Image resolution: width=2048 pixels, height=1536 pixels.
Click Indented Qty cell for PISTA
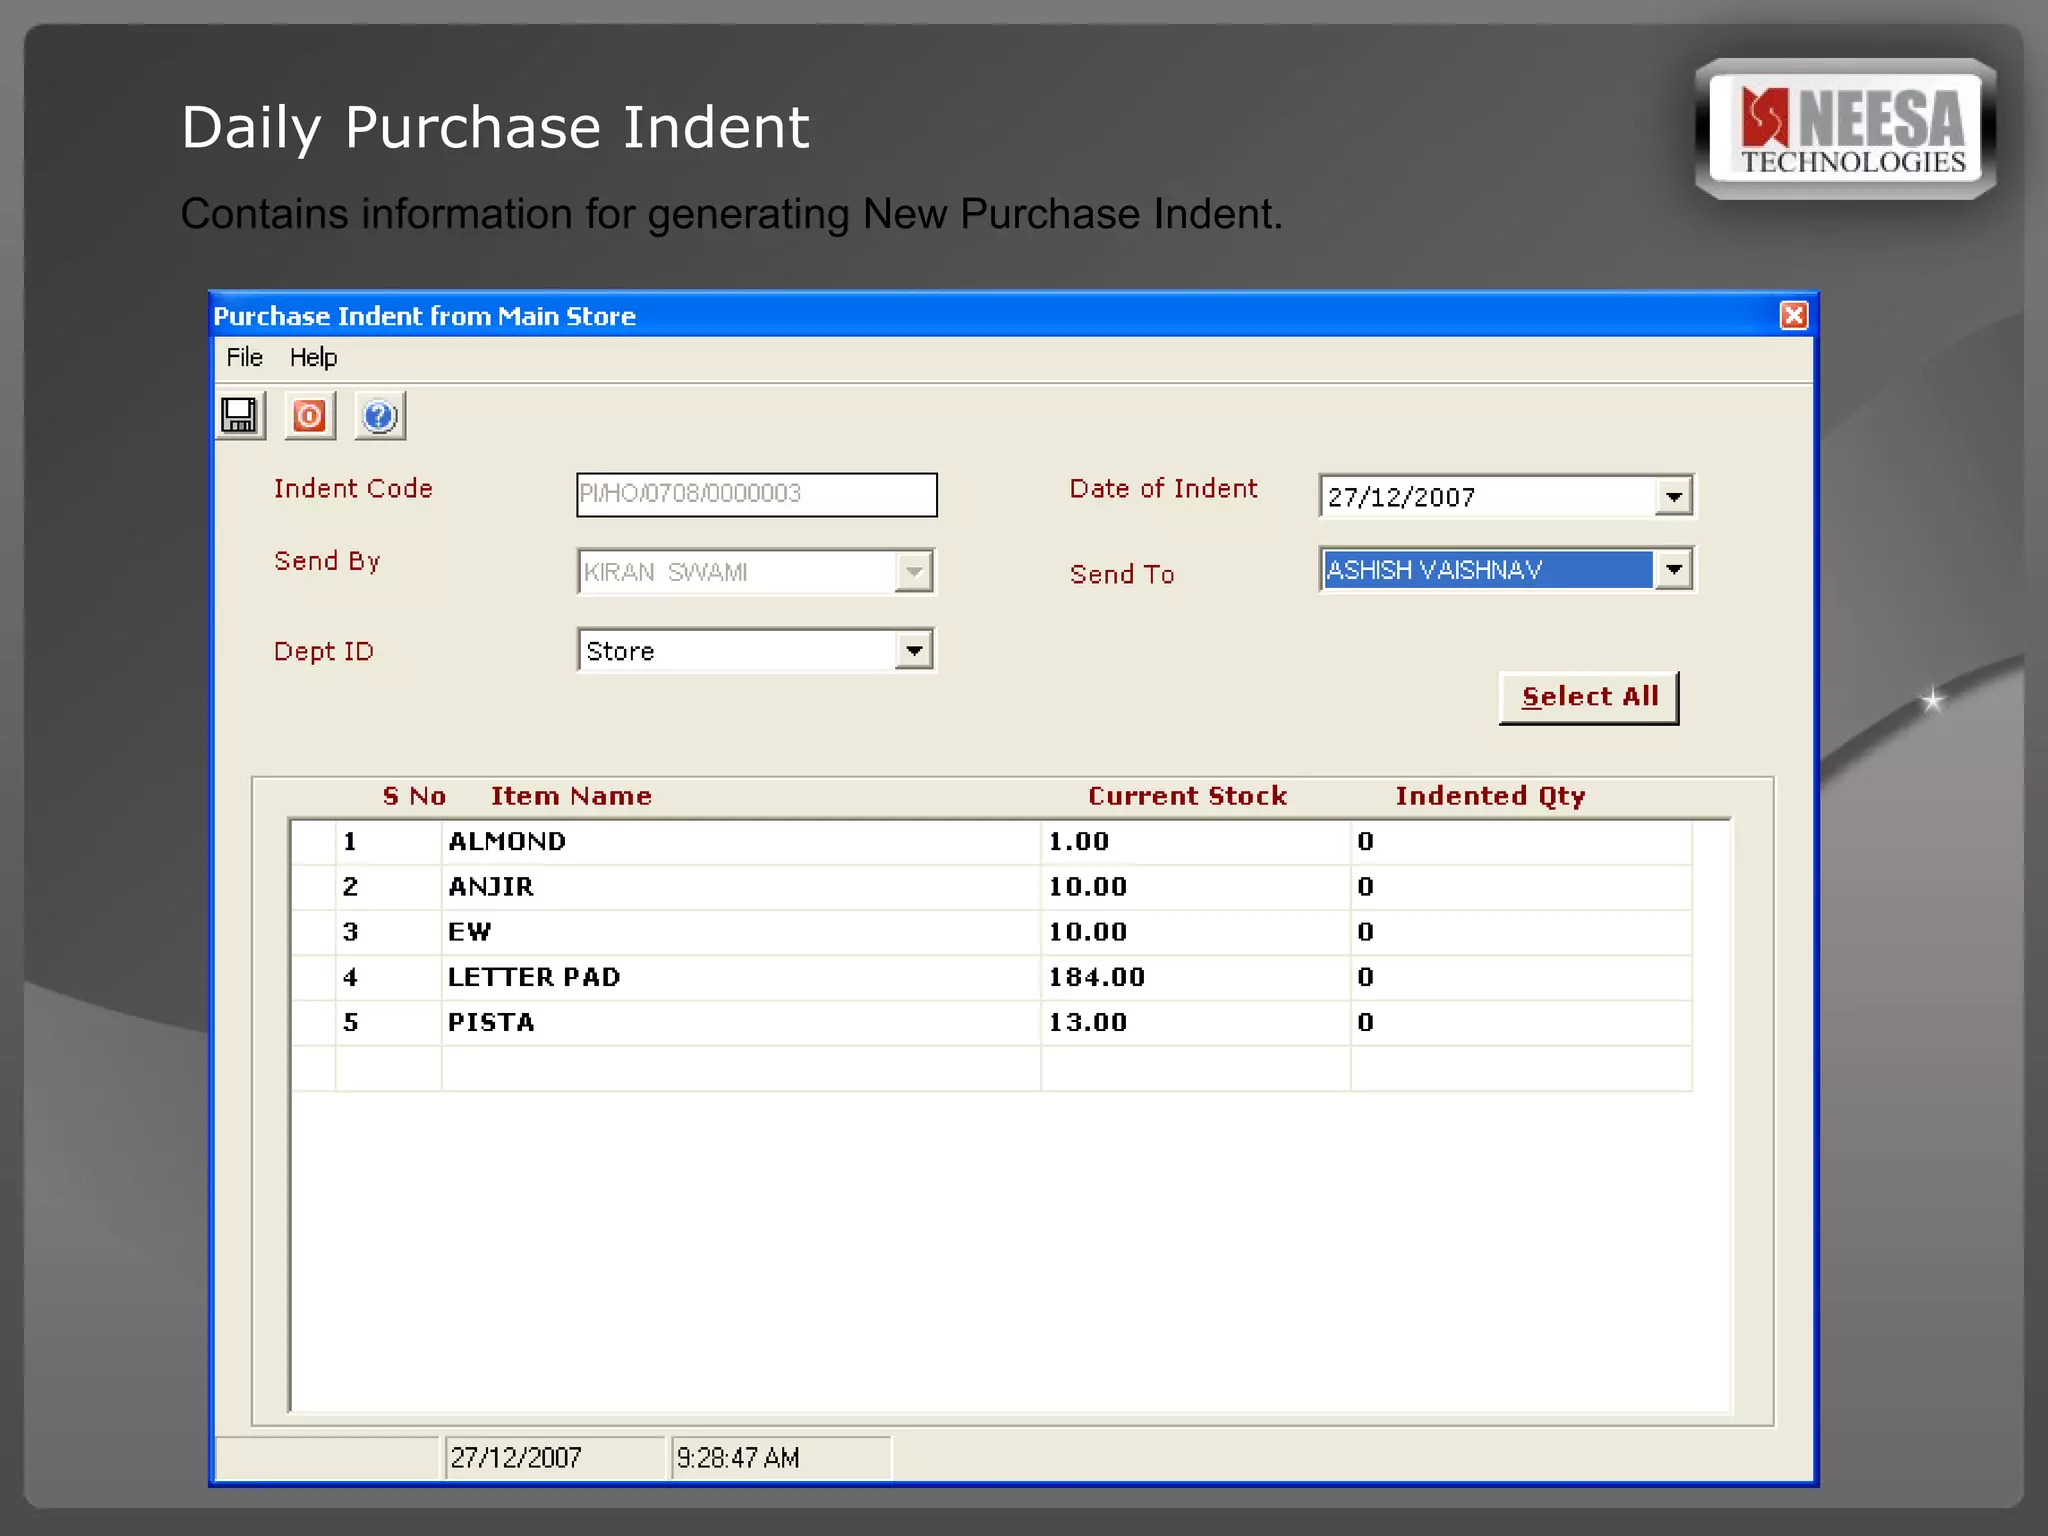1521,1022
